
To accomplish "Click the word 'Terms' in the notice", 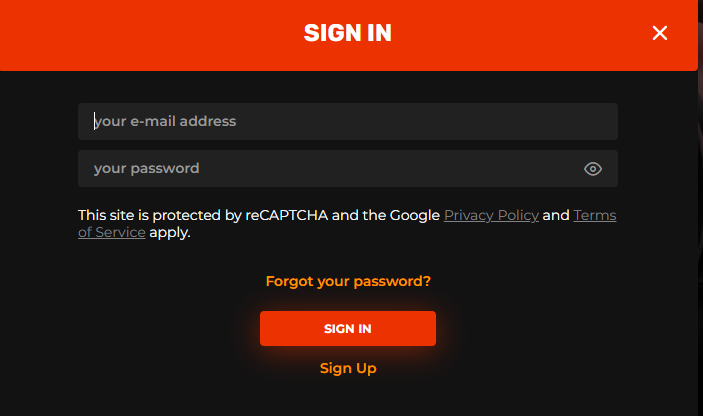I will (x=595, y=216).
